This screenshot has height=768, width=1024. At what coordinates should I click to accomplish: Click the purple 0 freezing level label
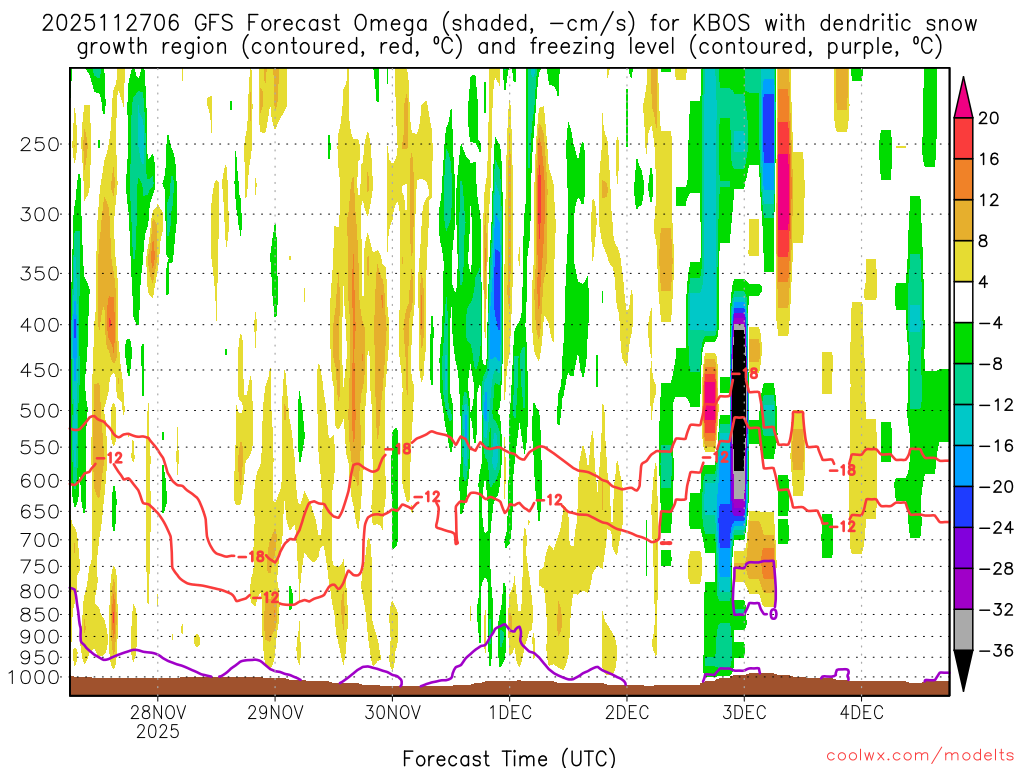click(773, 615)
